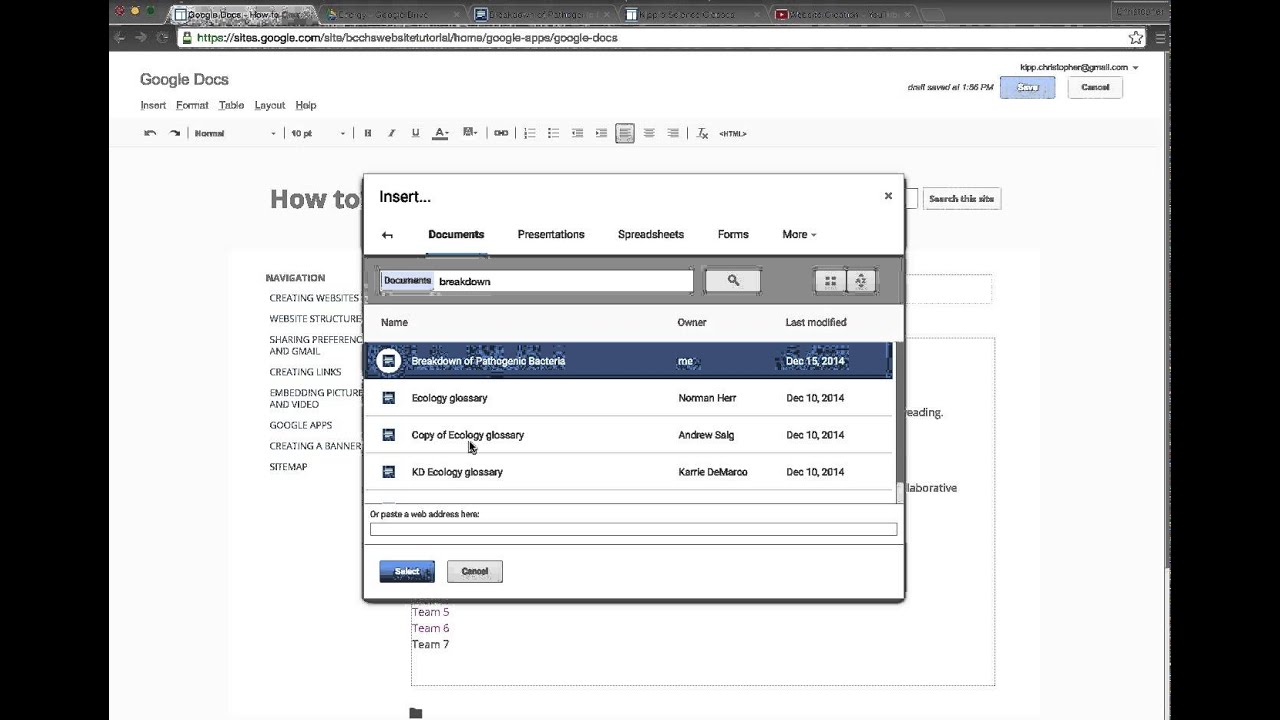Open the text color picker
The height and width of the screenshot is (720, 1280).
pos(441,133)
